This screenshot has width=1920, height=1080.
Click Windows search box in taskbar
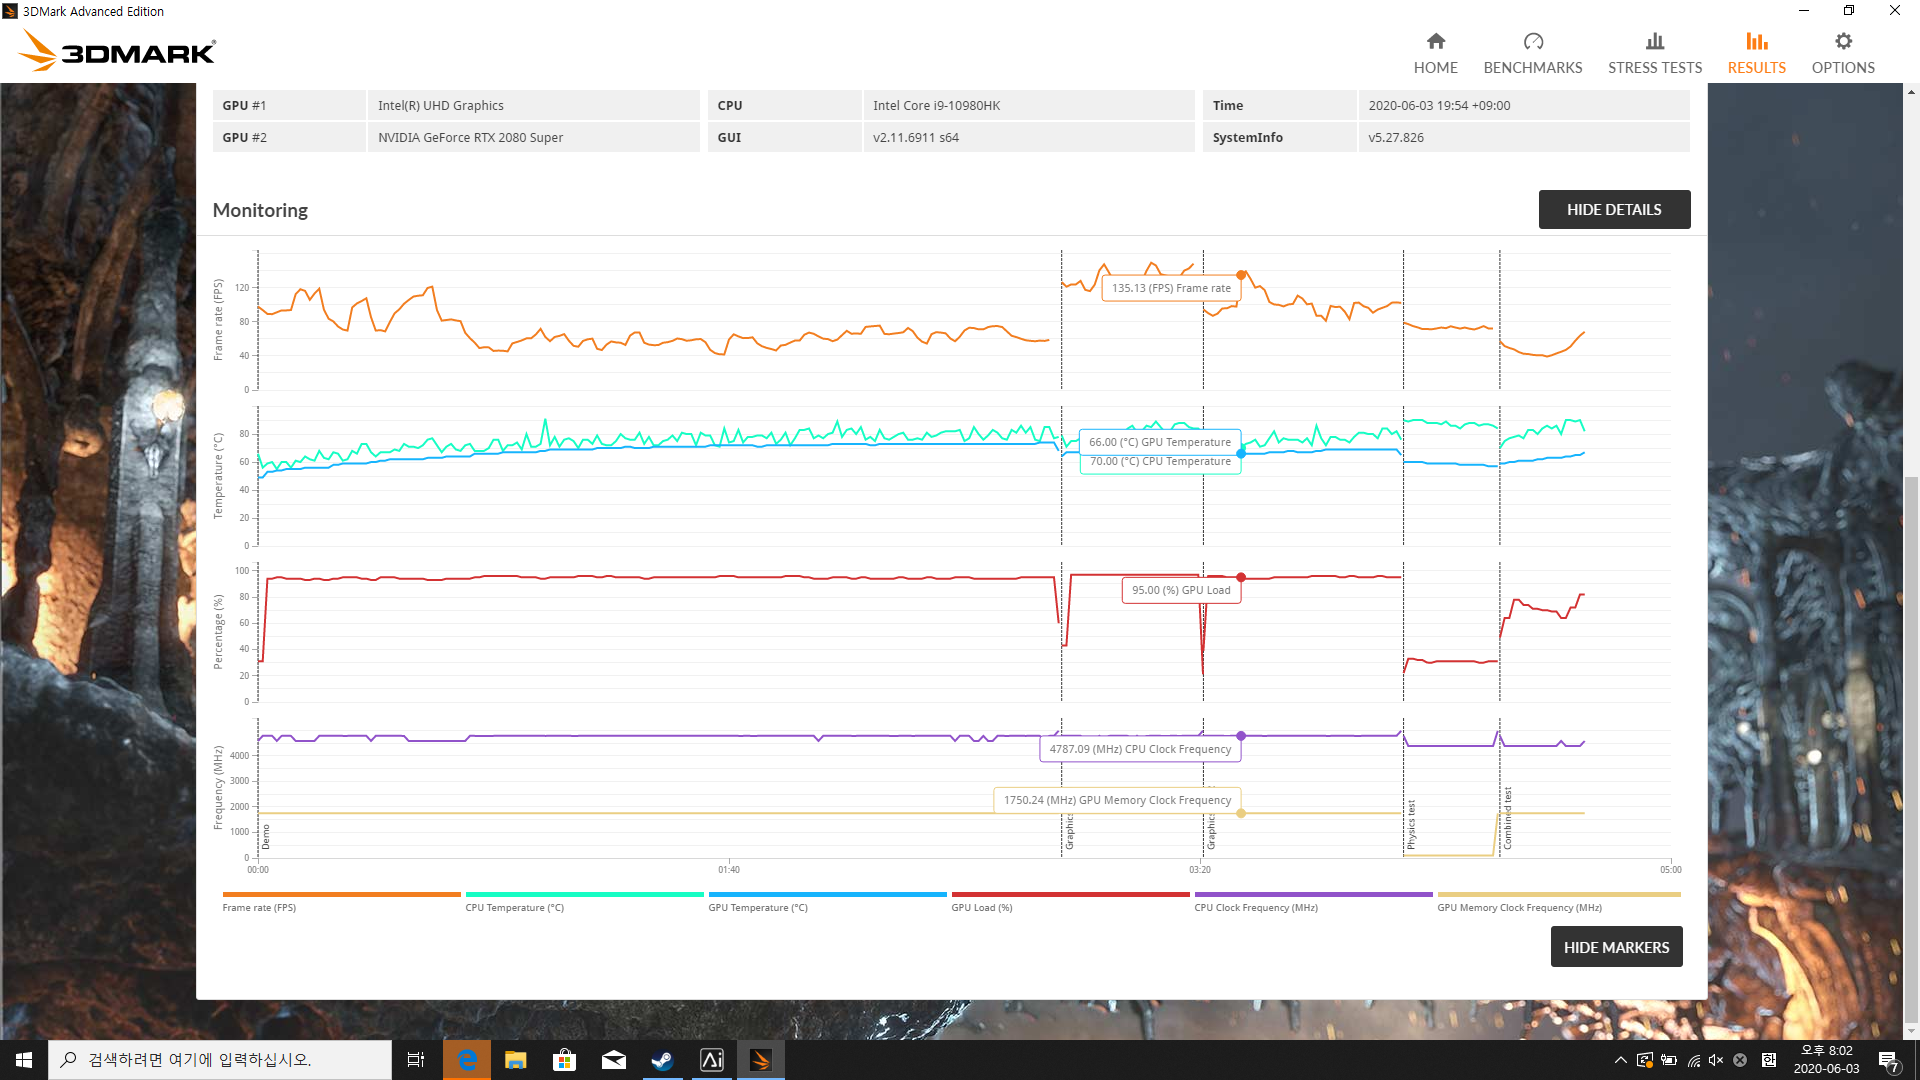(x=220, y=1060)
